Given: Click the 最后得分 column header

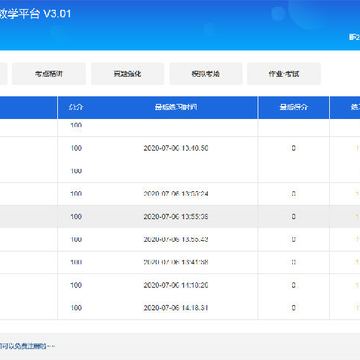Looking at the screenshot, I should 294,107.
